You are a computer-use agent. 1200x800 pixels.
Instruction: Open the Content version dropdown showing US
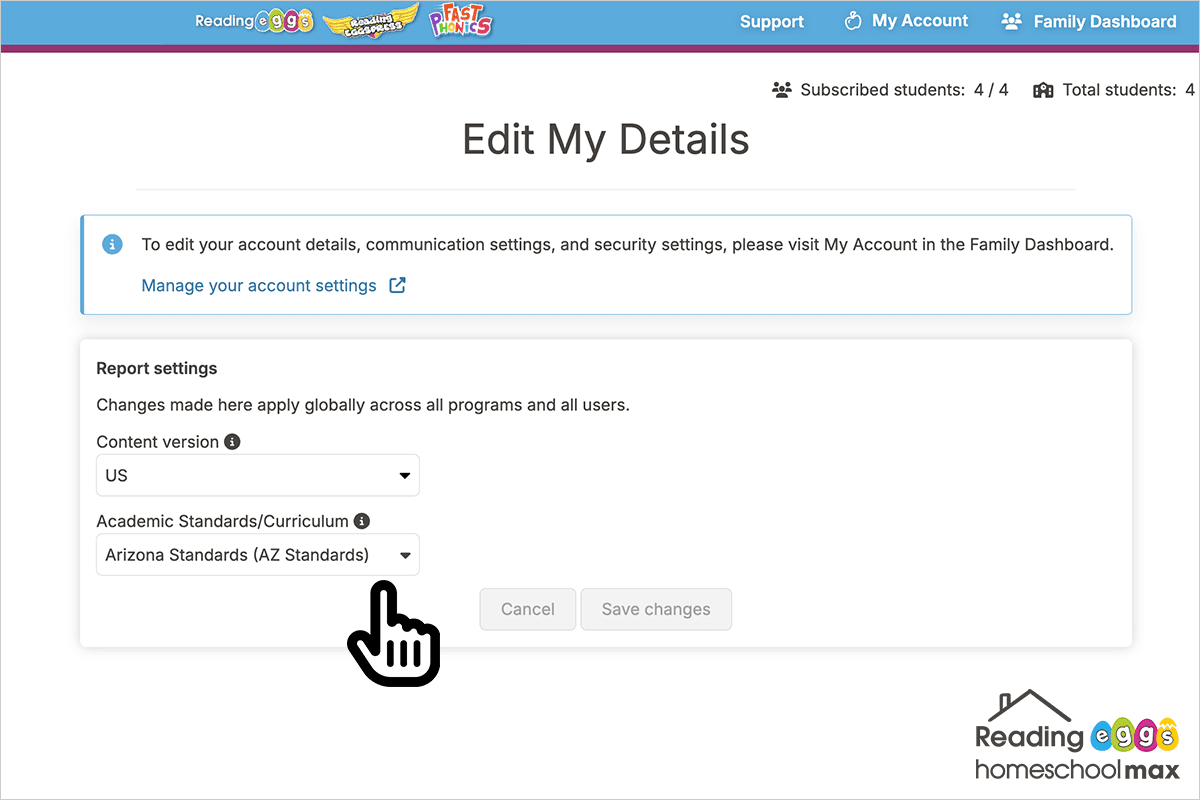click(x=257, y=475)
